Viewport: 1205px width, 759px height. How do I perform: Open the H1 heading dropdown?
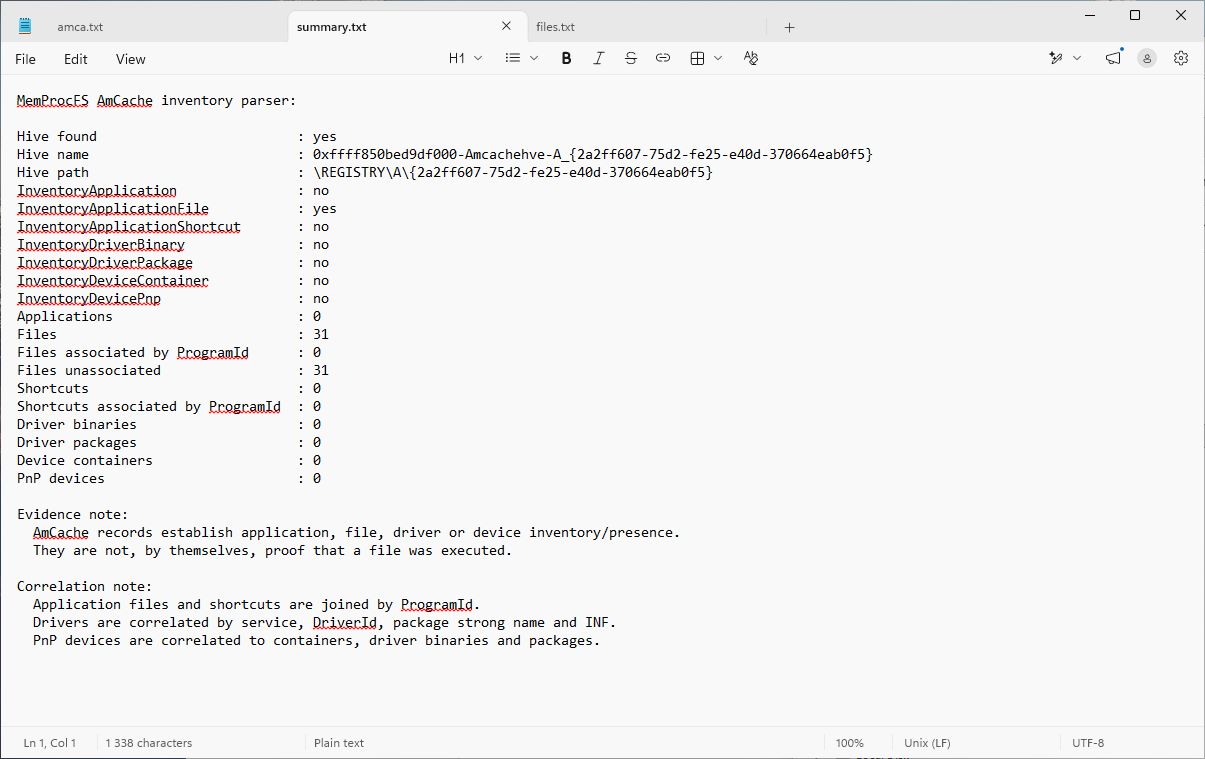466,59
